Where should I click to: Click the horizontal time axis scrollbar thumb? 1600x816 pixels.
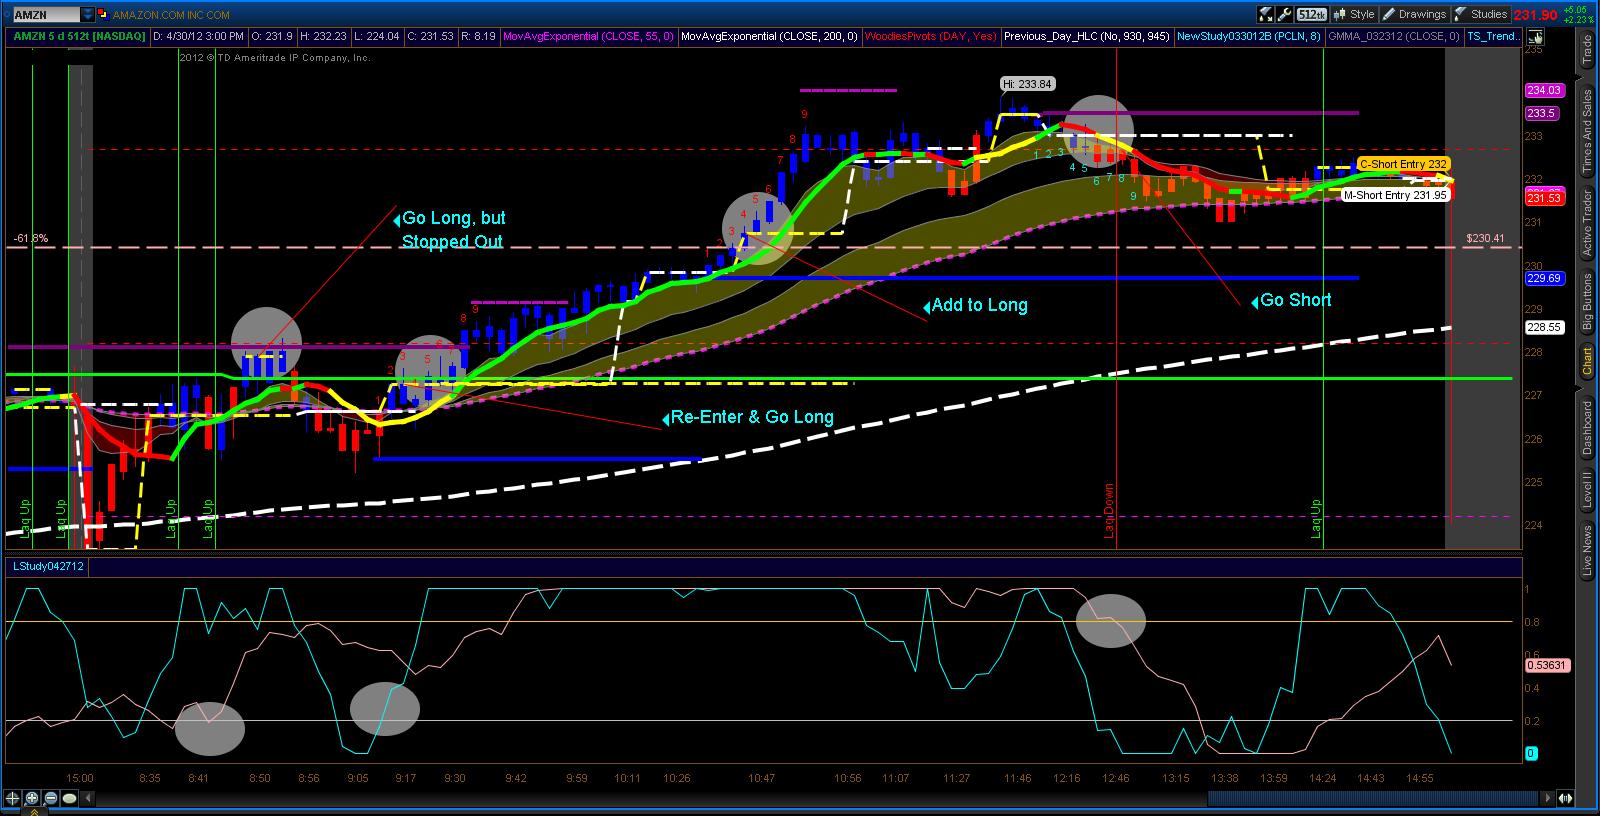click(x=1373, y=798)
